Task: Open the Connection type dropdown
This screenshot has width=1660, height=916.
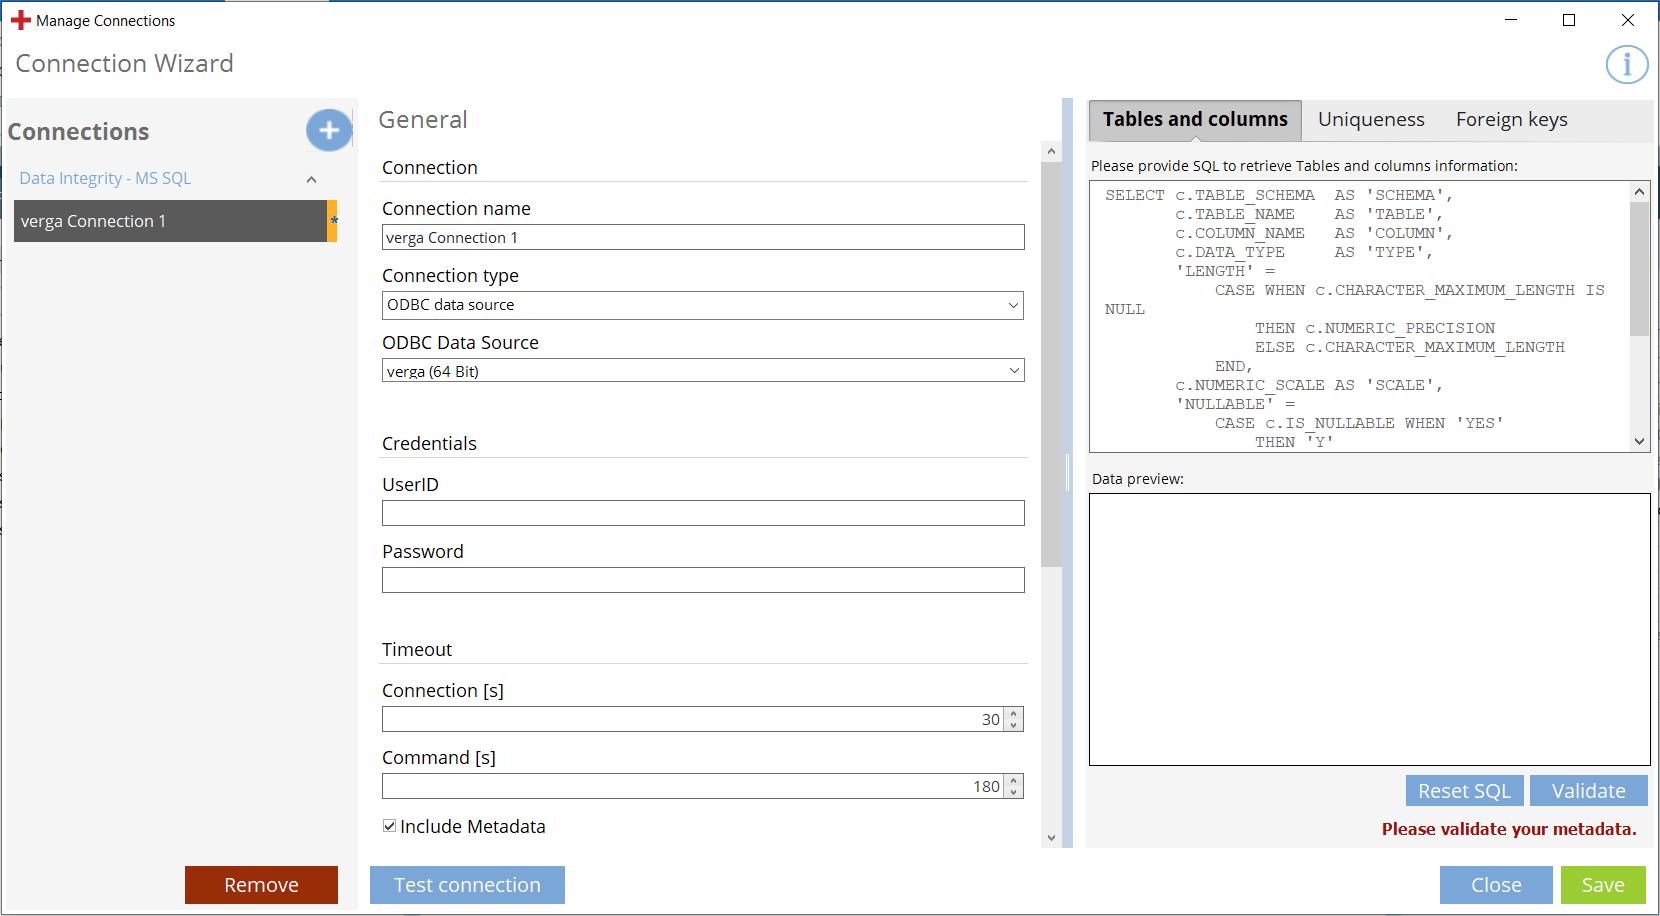Action: pyautogui.click(x=702, y=305)
